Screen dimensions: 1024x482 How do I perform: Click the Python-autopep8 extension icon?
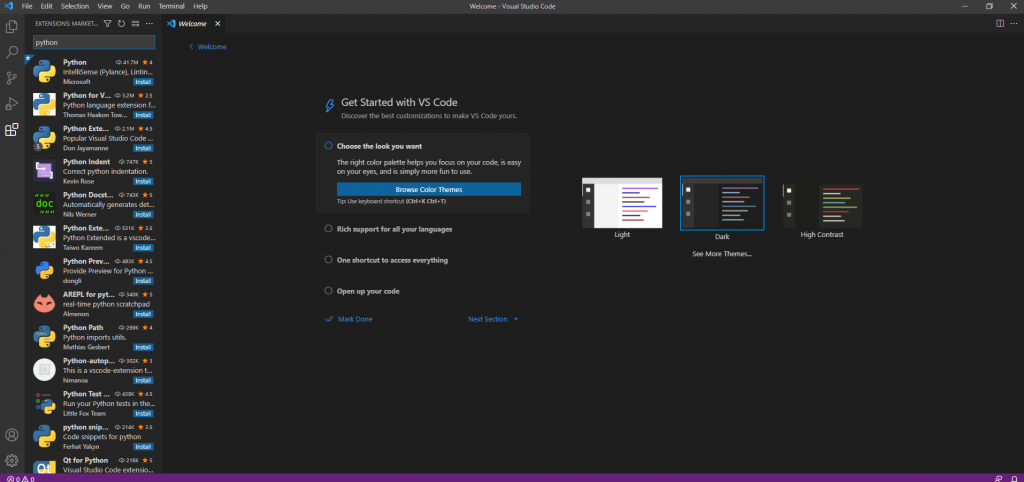click(x=44, y=370)
